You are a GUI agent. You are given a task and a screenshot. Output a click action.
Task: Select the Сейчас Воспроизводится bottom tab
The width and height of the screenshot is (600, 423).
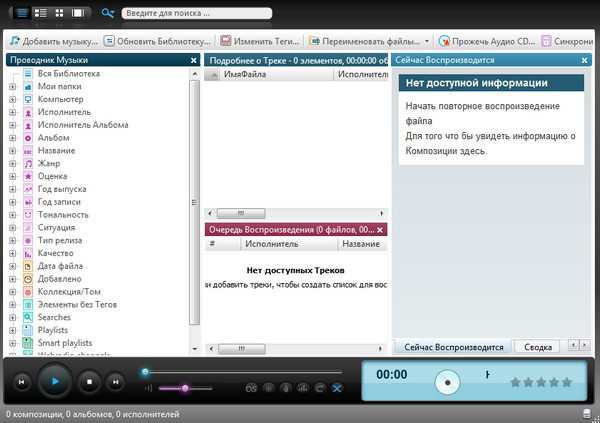coord(452,347)
